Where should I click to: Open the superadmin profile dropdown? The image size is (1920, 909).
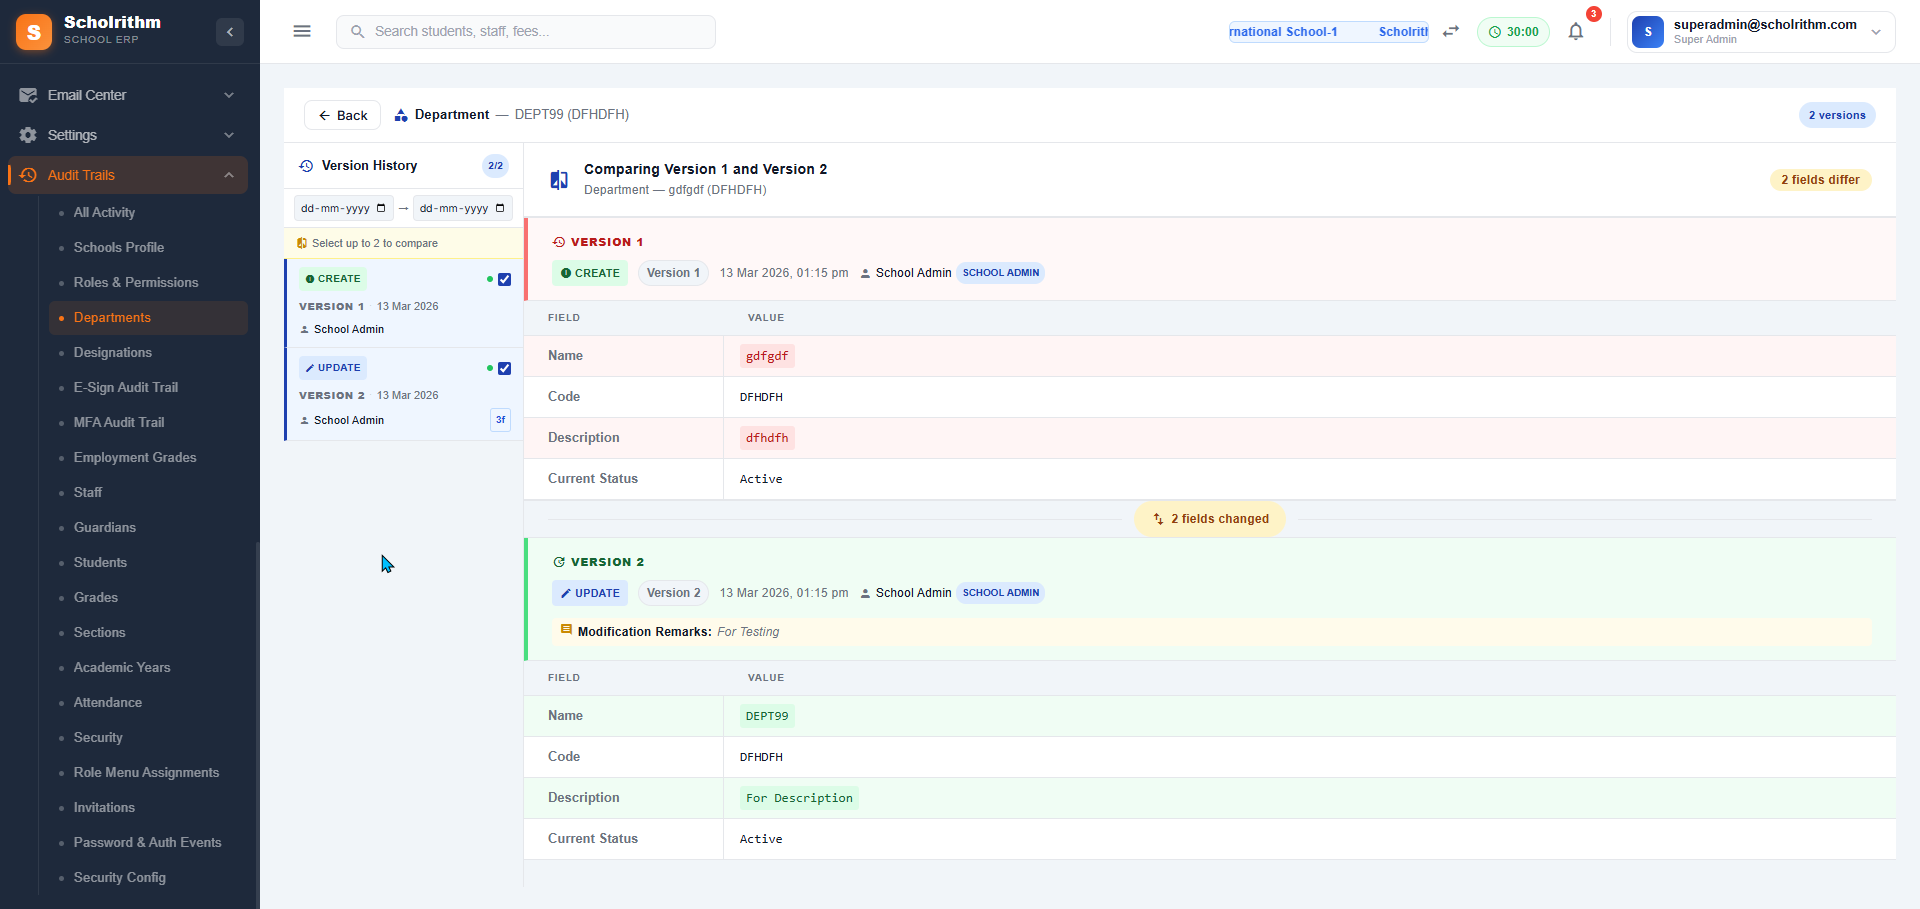pyautogui.click(x=1878, y=31)
